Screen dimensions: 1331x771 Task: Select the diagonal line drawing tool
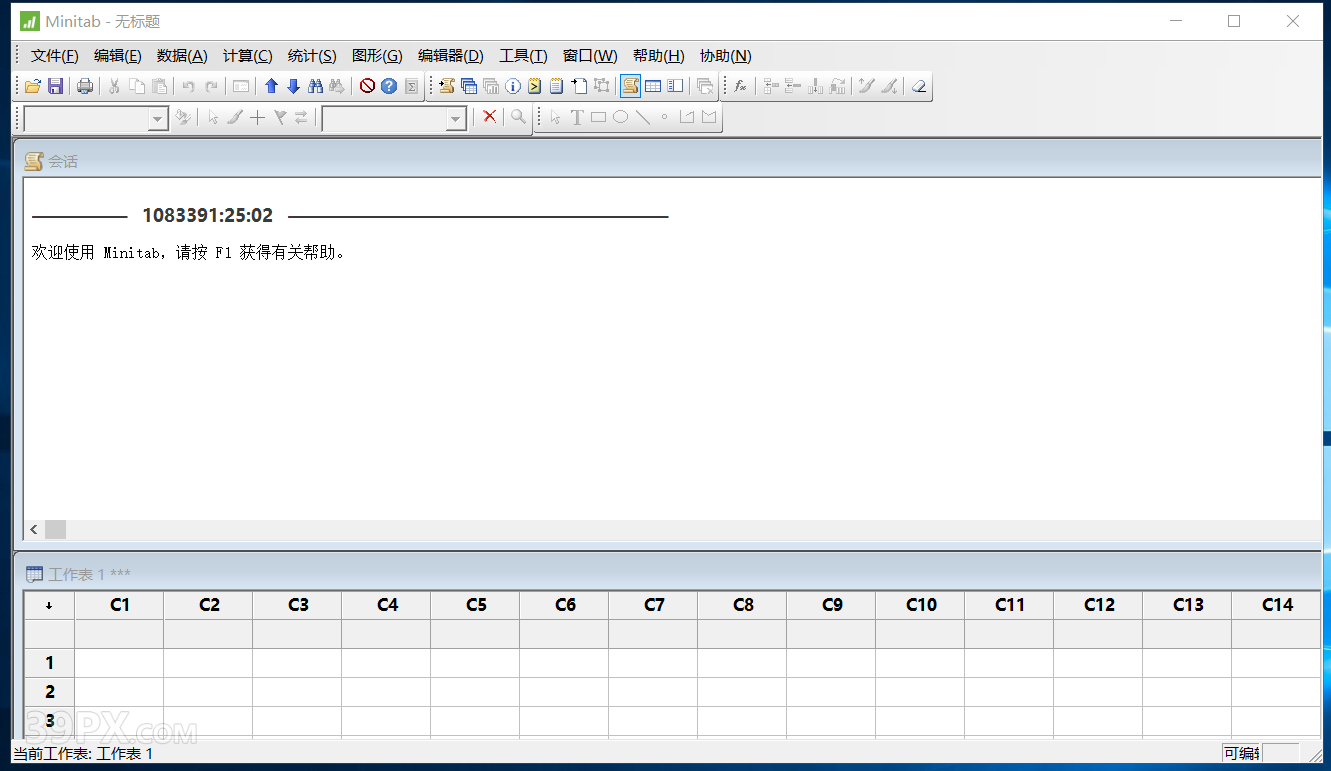coord(642,118)
